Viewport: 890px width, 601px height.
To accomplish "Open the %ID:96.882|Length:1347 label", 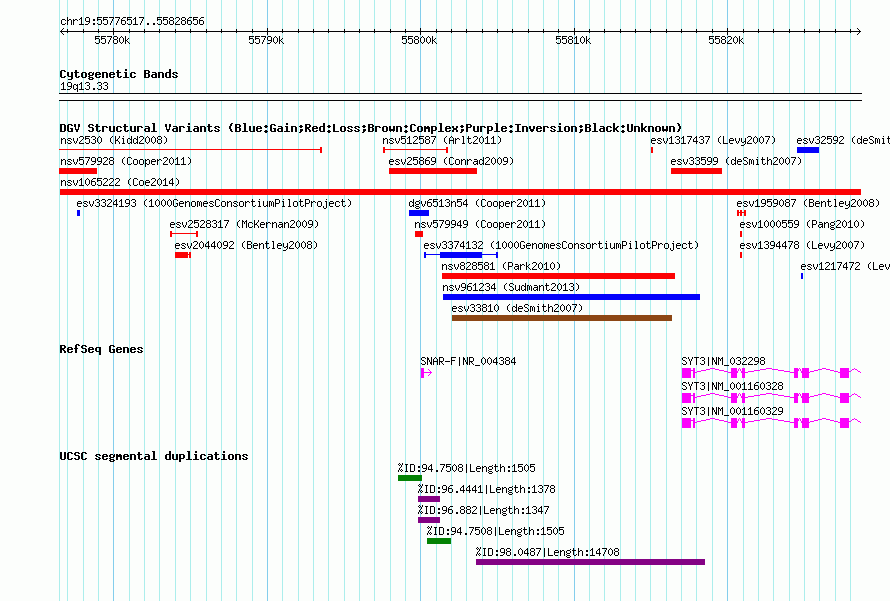I will coord(484,510).
